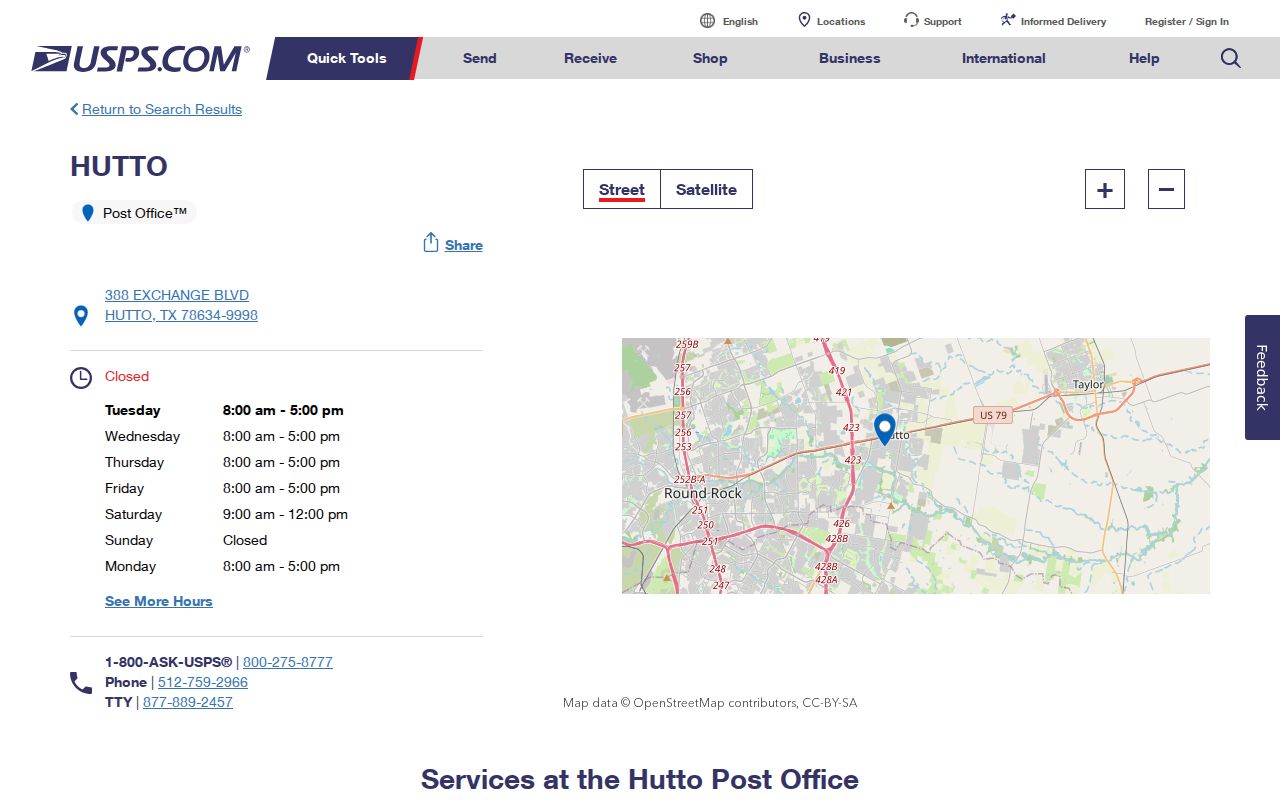Open the search magnifier icon
The height and width of the screenshot is (800, 1280).
1230,58
